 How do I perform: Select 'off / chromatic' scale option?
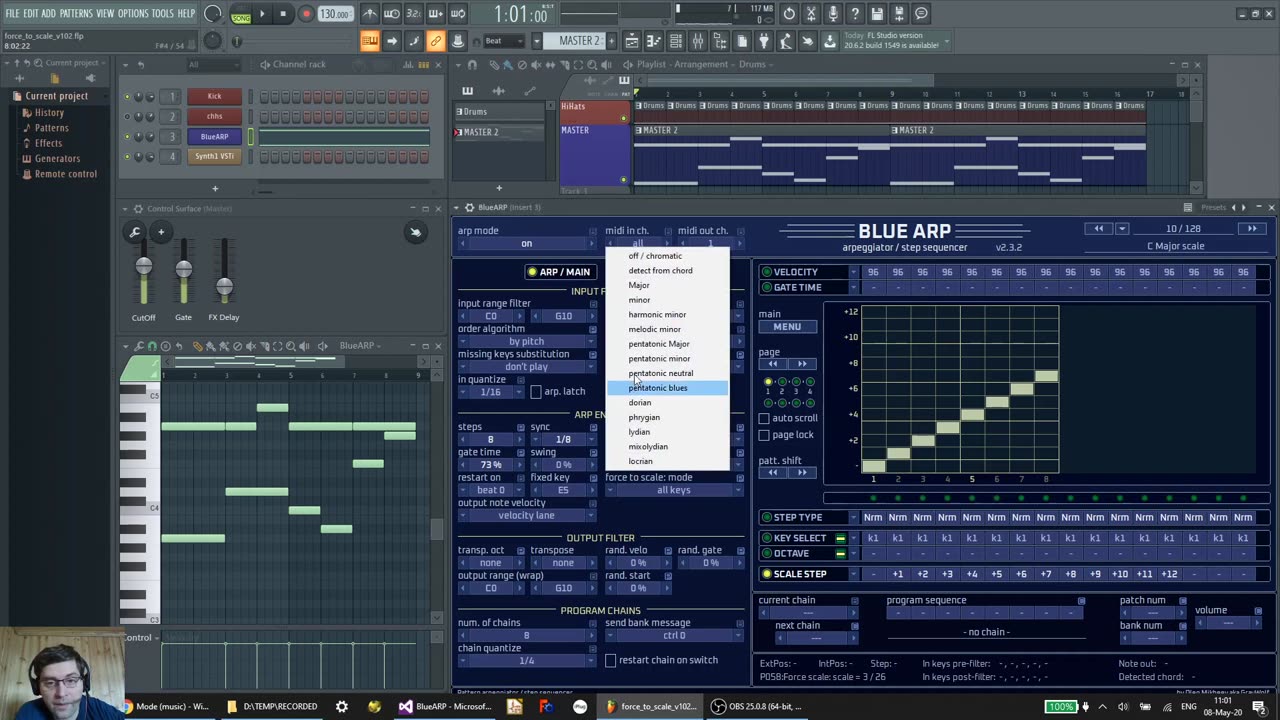(x=668, y=256)
